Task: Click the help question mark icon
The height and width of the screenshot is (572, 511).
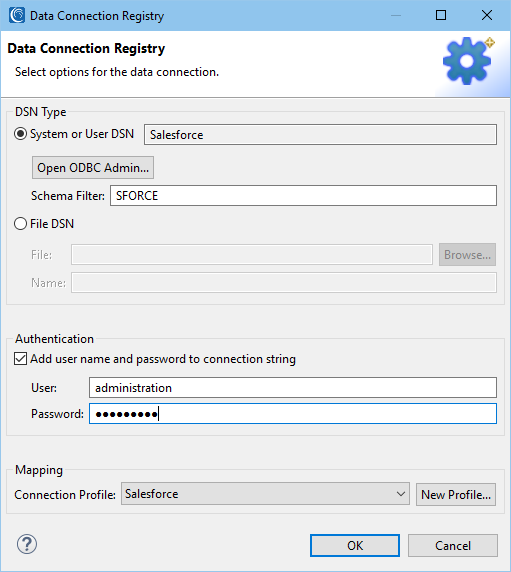Action: click(27, 545)
